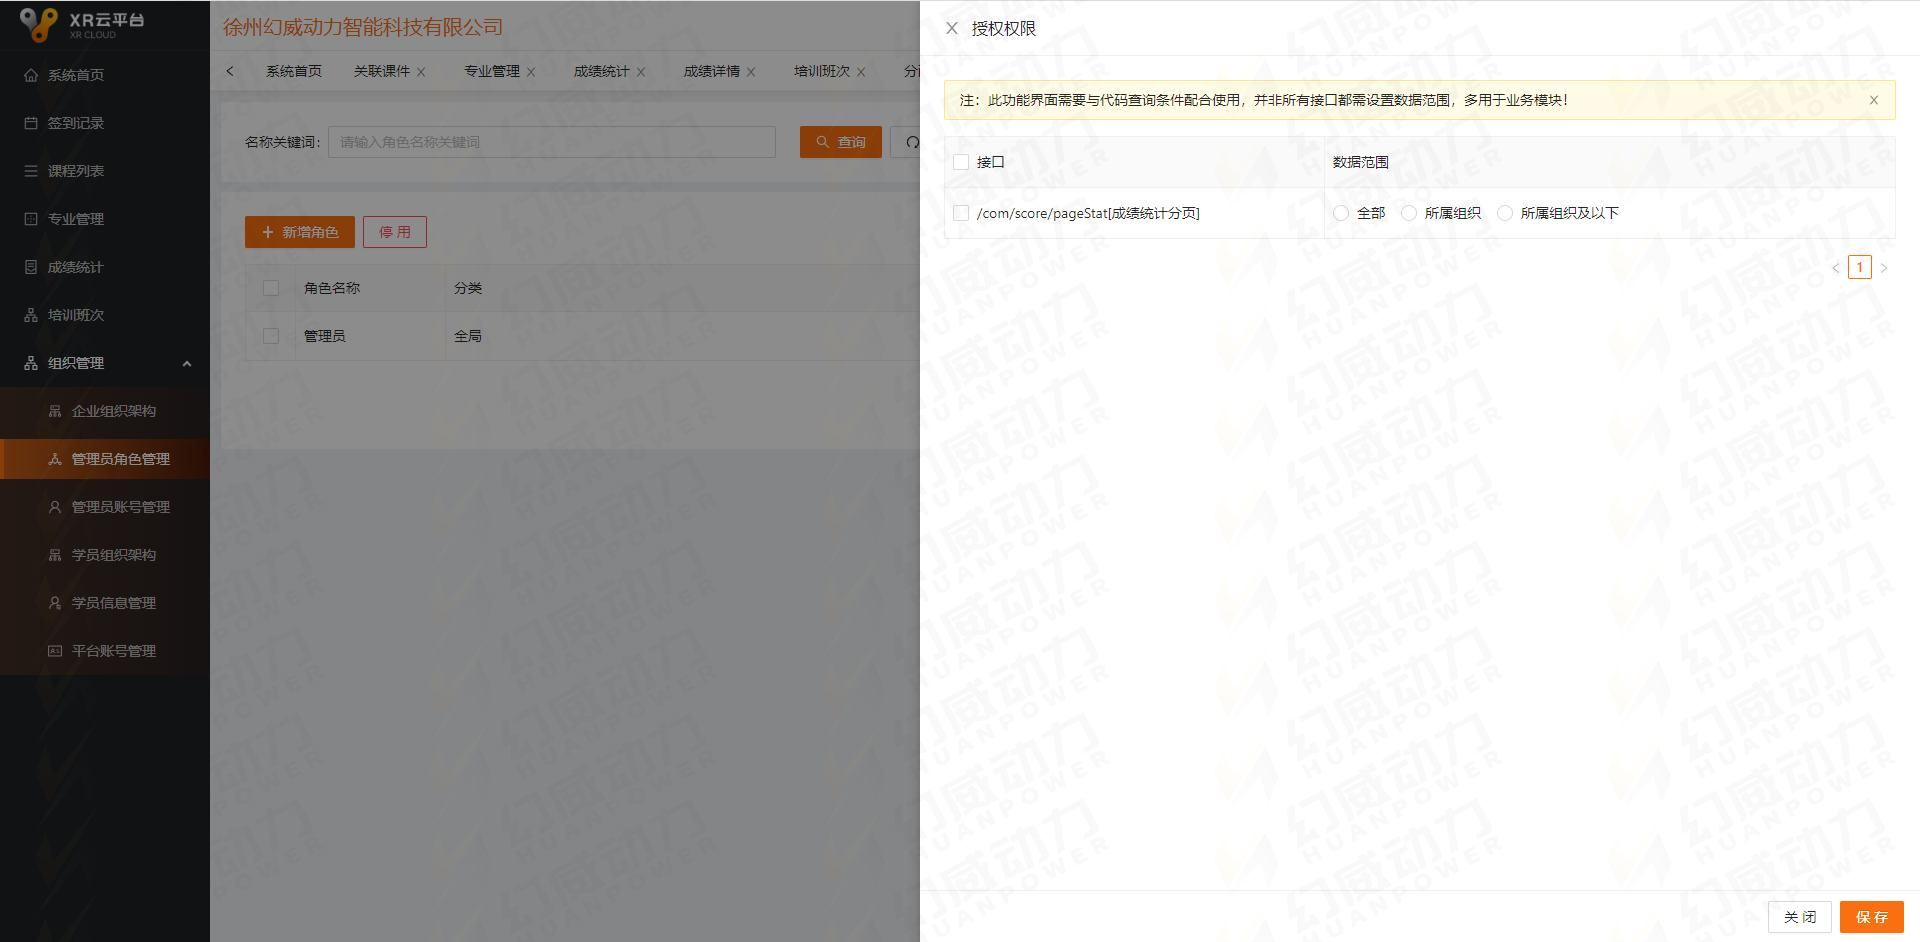Click the 新增角色 button
This screenshot has width=1920, height=942.
pos(299,231)
